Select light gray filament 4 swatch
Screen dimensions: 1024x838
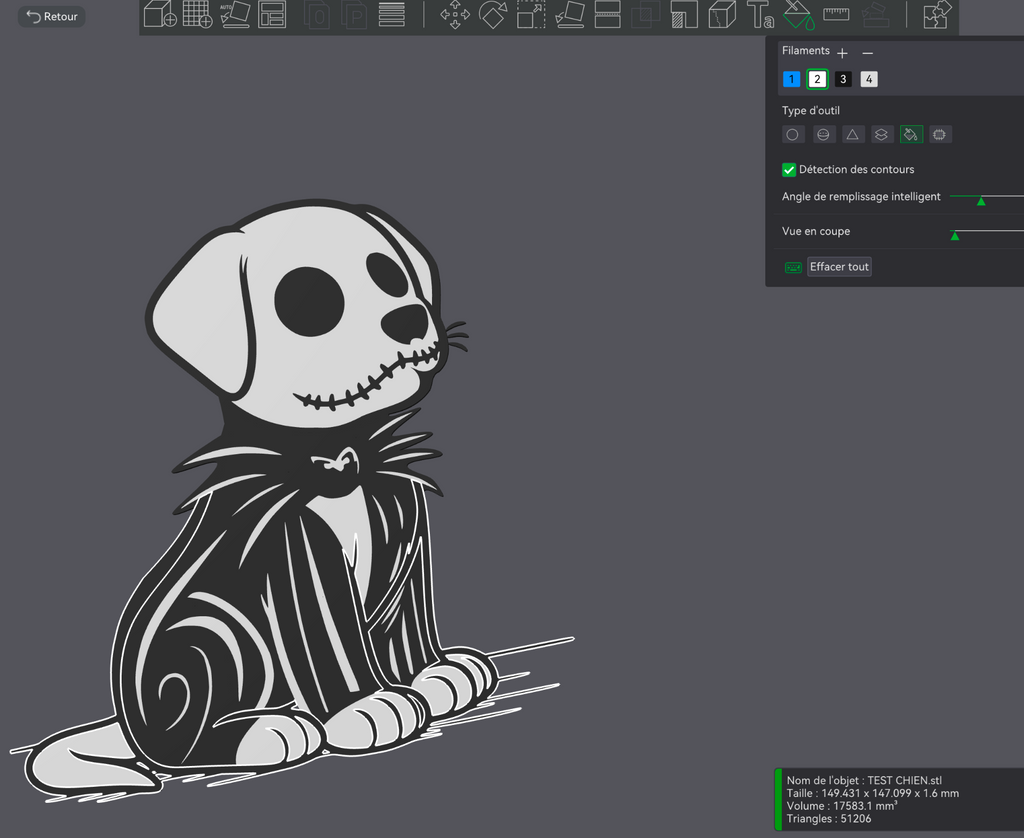(x=869, y=79)
